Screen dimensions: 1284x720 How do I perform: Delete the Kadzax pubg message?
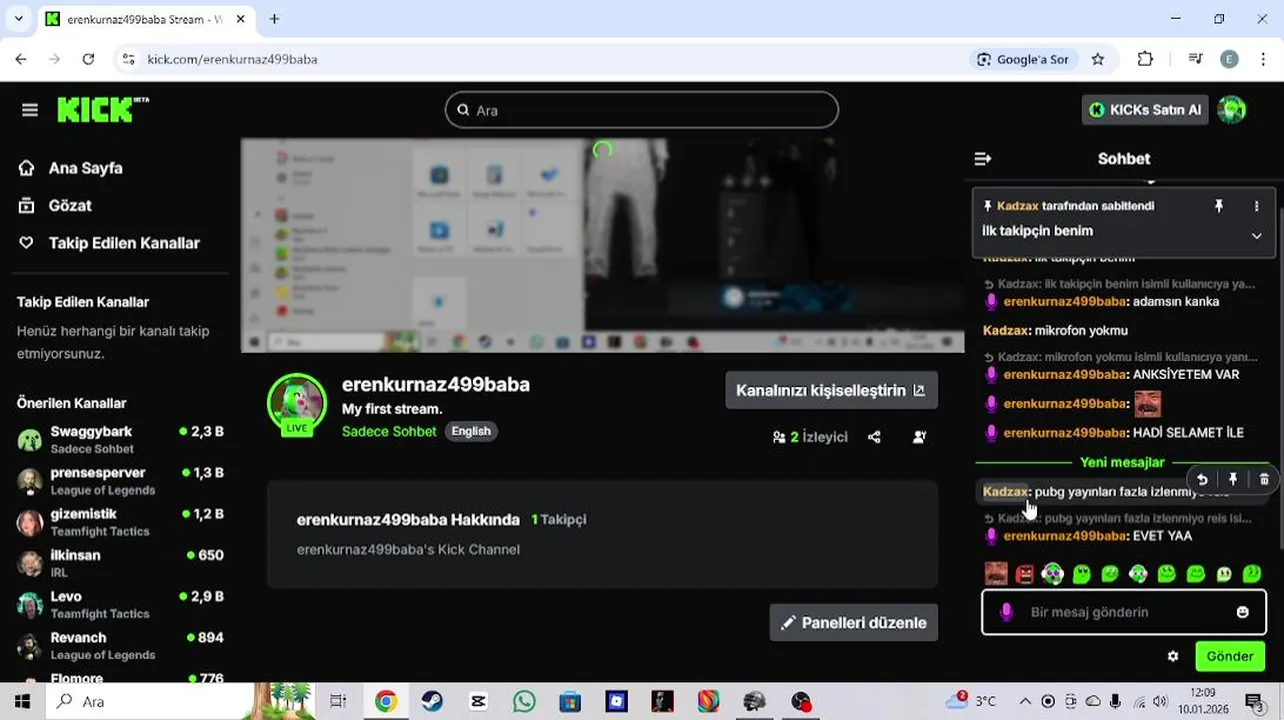[1264, 480]
